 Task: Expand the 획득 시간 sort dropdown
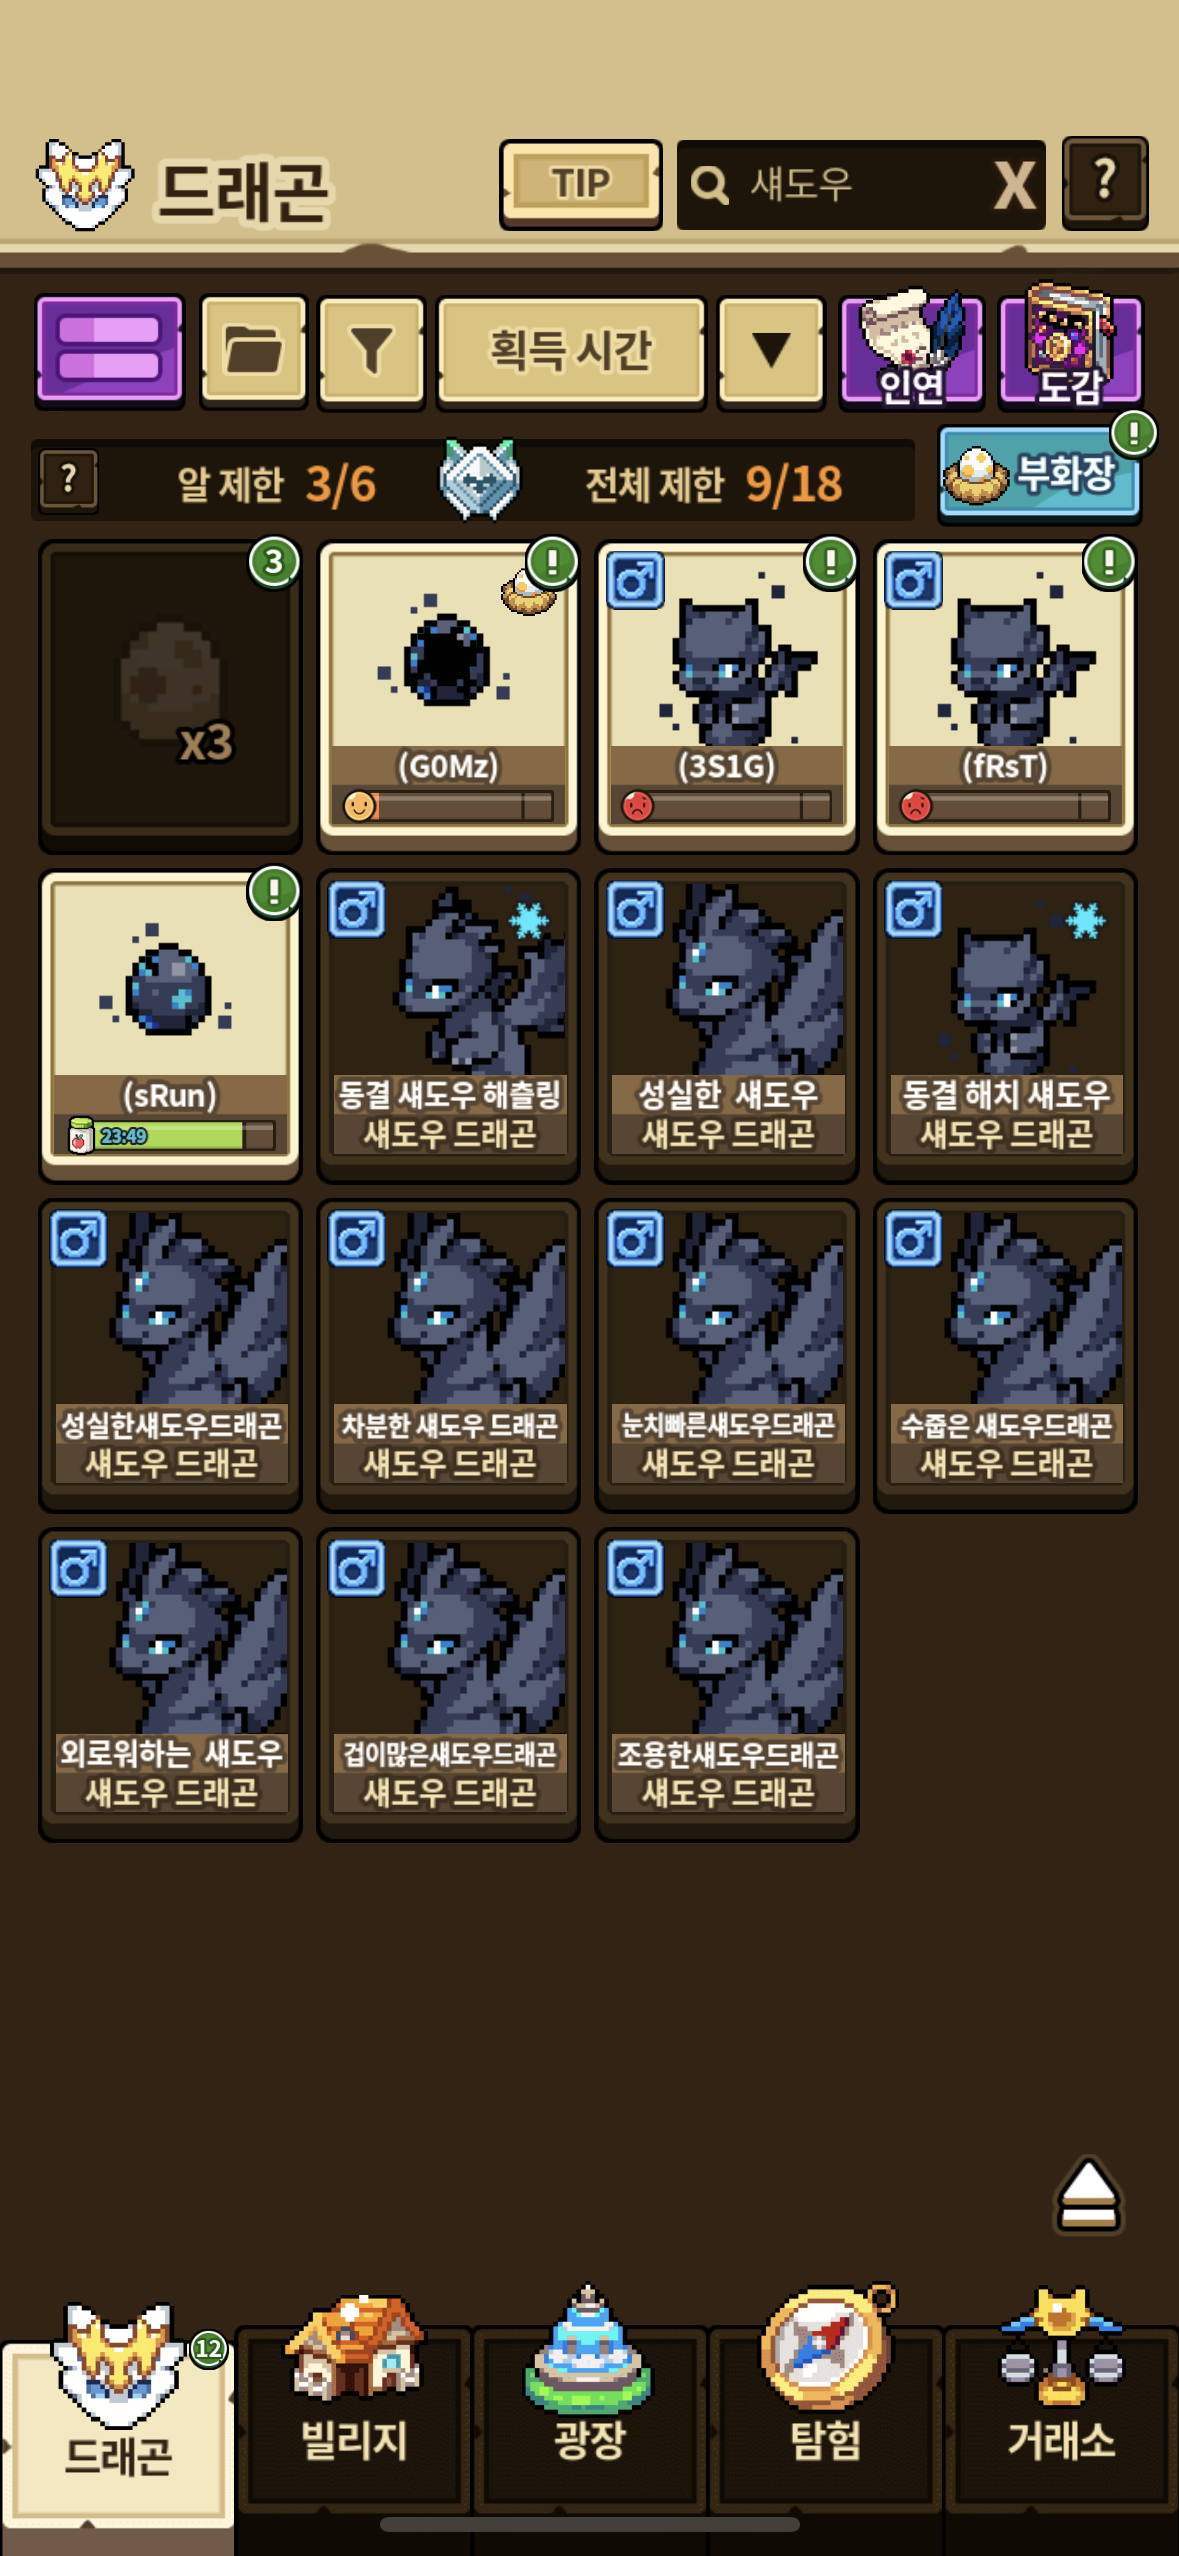click(x=571, y=351)
